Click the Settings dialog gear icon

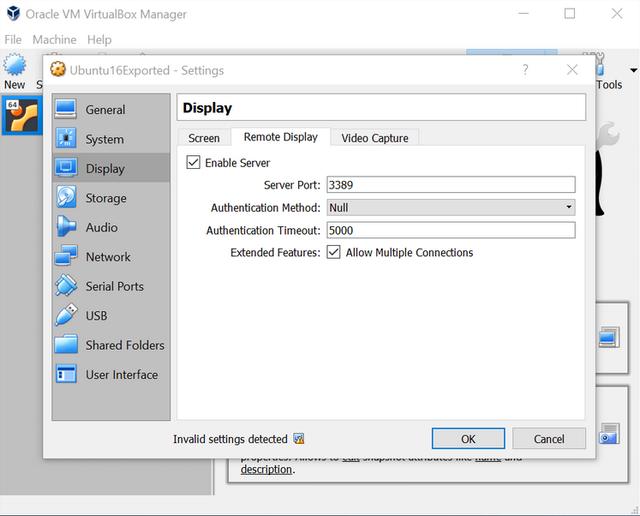pyautogui.click(x=58, y=70)
